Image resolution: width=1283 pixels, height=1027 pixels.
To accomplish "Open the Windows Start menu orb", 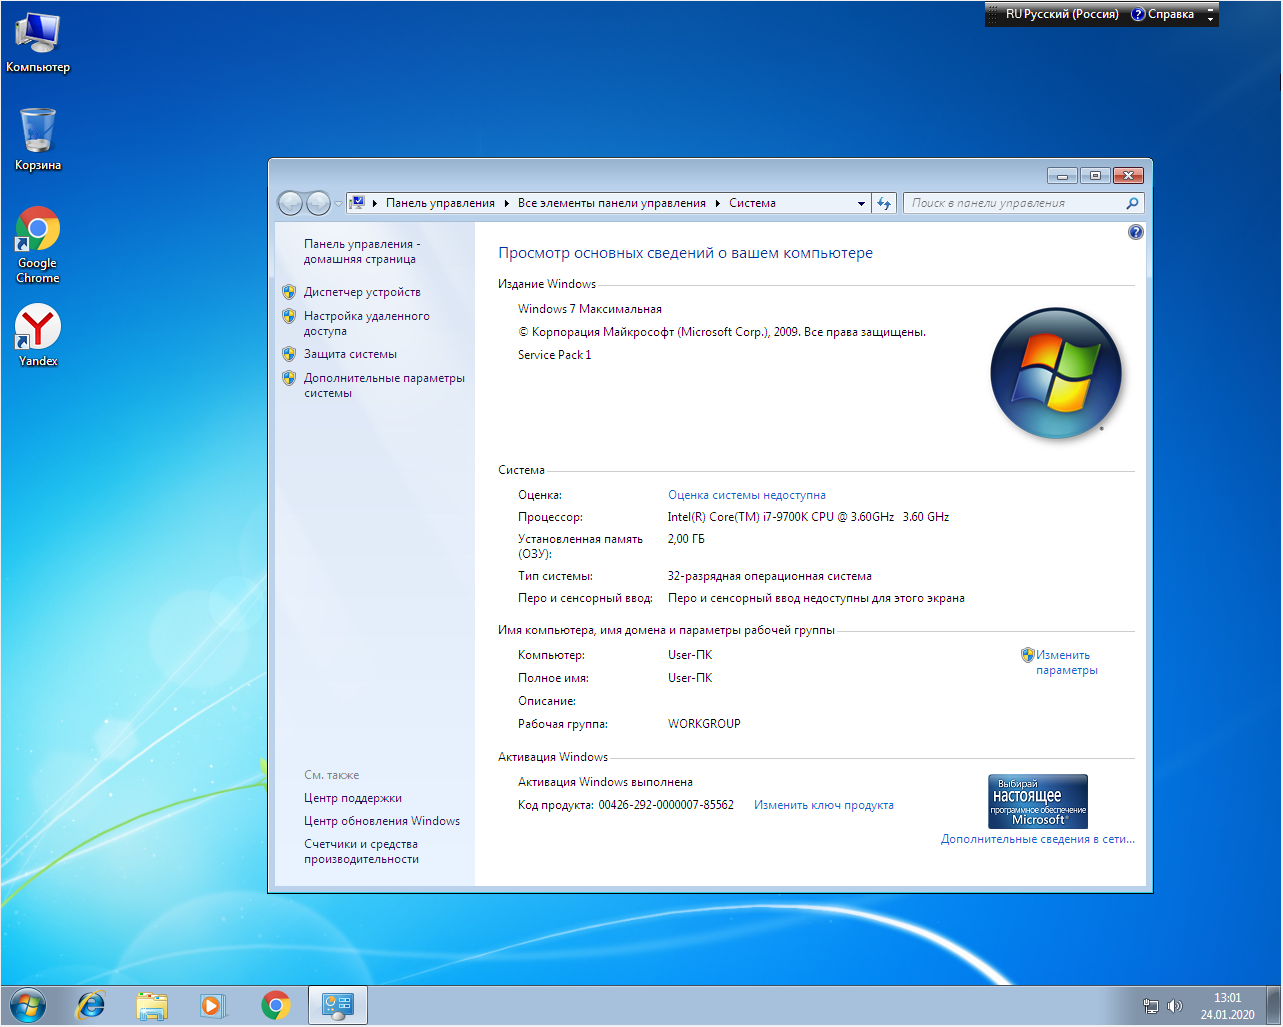I will [x=27, y=1005].
